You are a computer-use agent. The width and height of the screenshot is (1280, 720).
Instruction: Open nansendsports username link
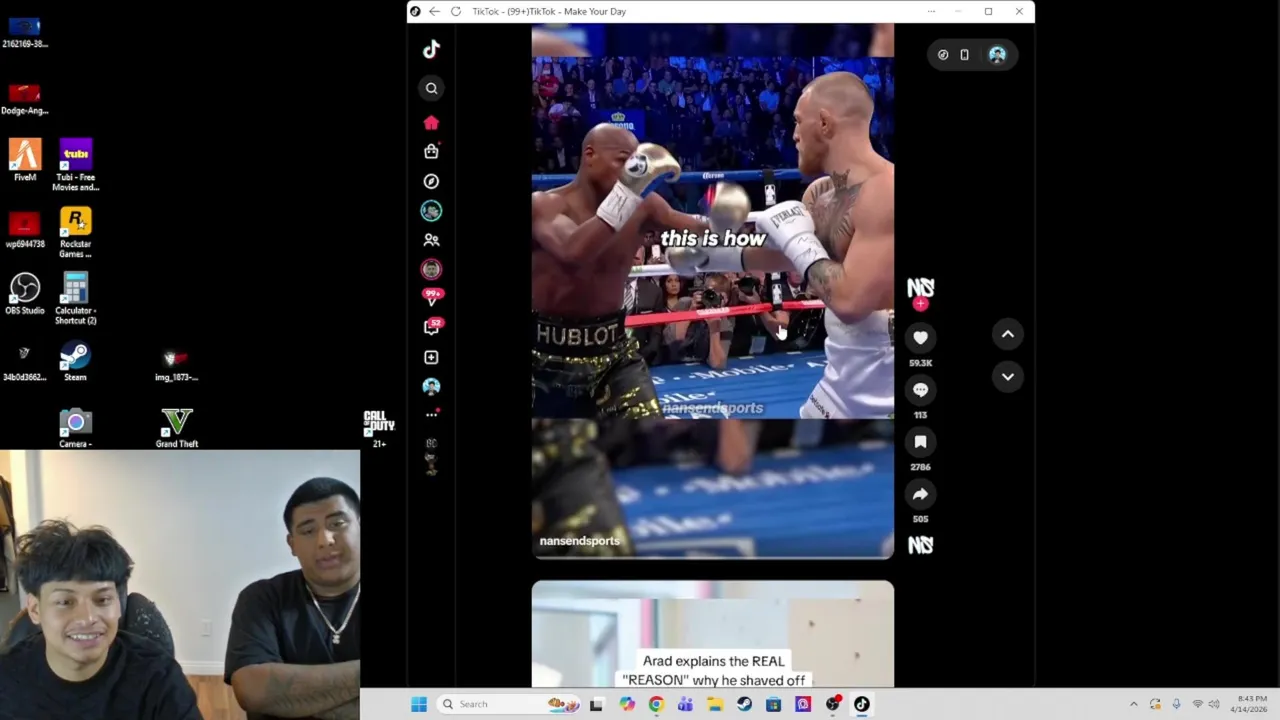coord(580,541)
